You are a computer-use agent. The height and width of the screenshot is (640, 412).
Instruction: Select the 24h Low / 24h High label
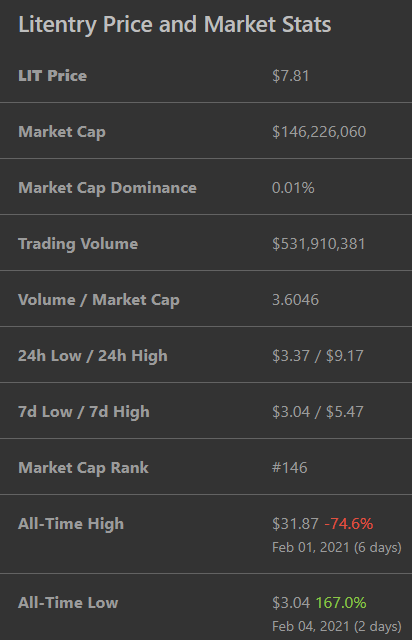[93, 356]
